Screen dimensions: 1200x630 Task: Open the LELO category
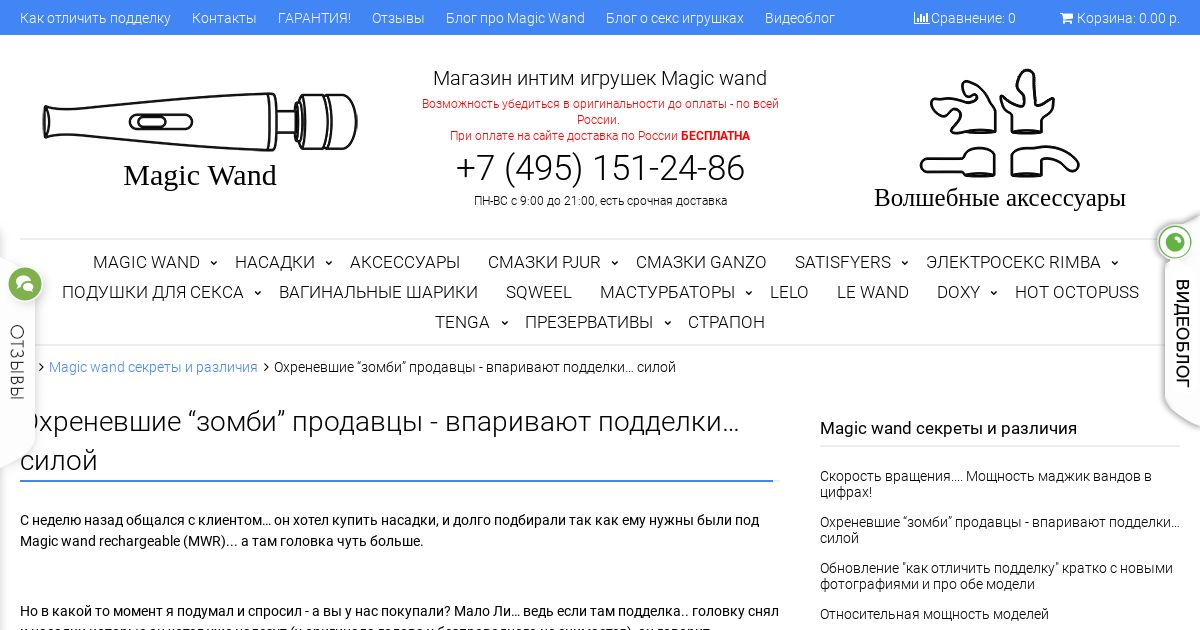point(789,292)
